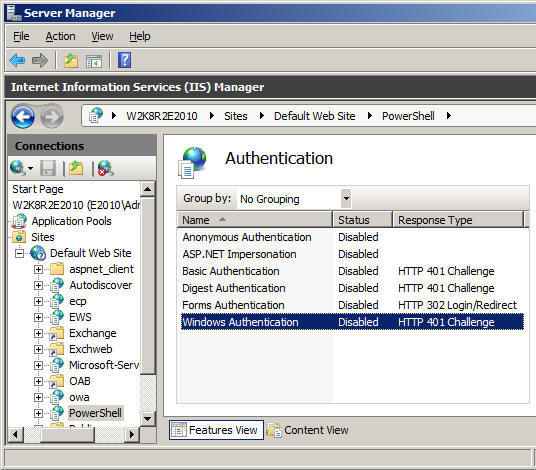Click the Connections horizontal scroll right arrow
Screen dimensions: 536x470
[x=132, y=434]
